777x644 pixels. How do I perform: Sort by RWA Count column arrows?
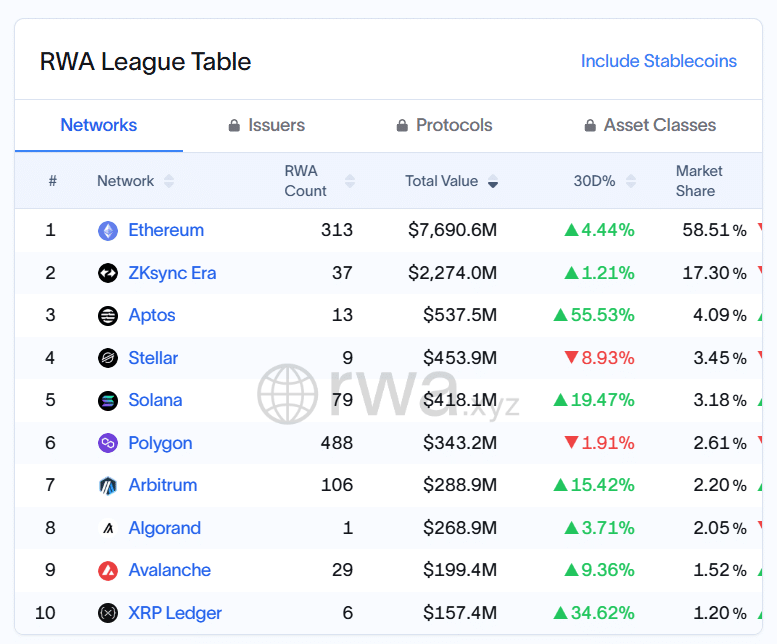click(350, 181)
